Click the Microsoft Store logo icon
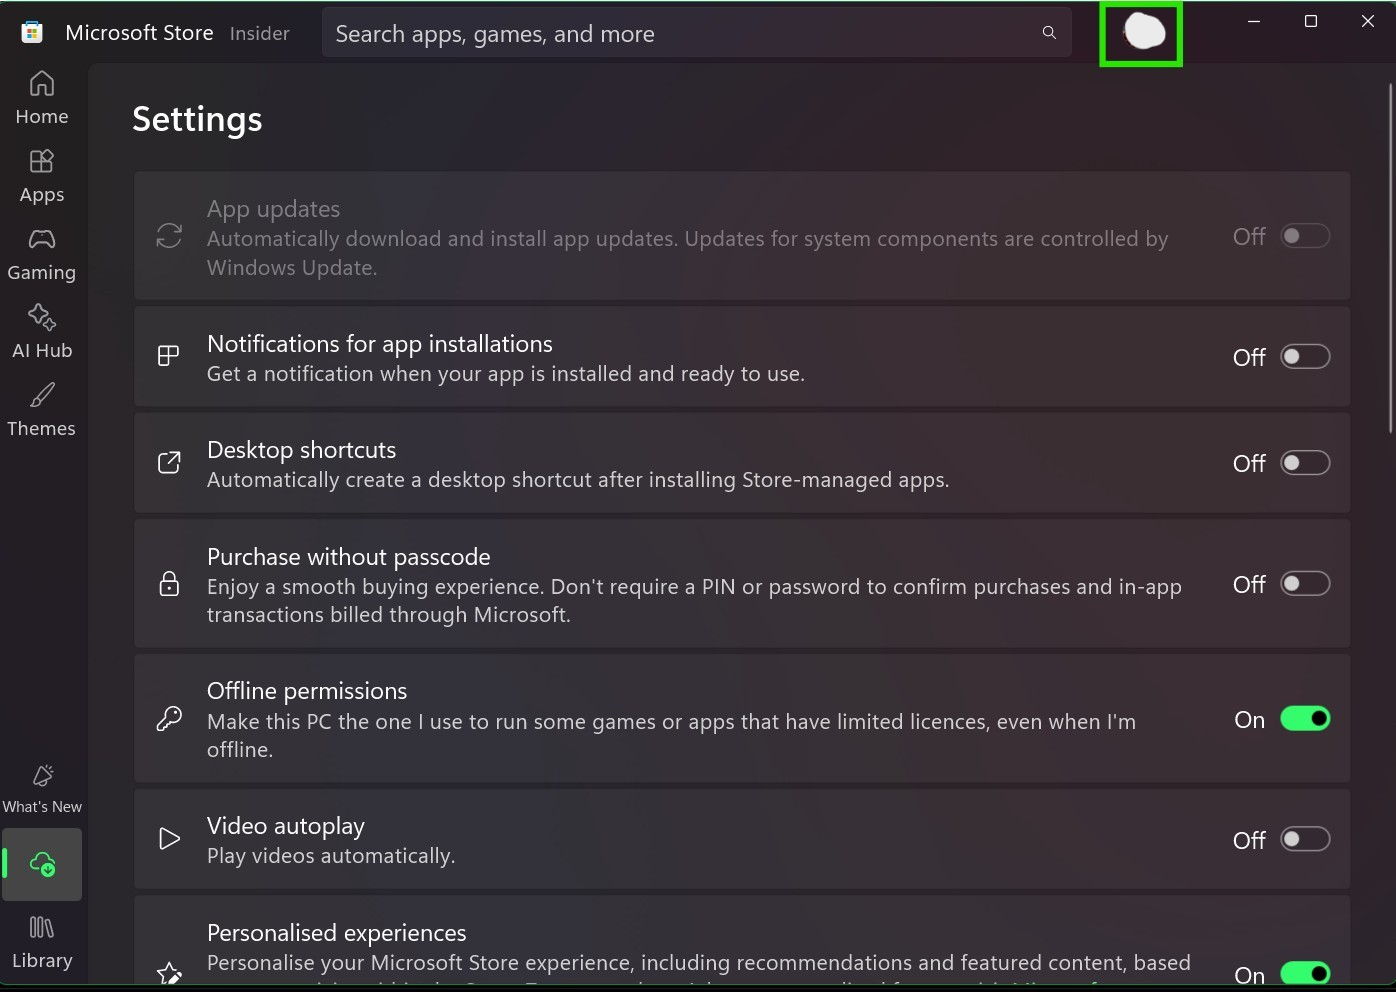The height and width of the screenshot is (992, 1396). coord(32,32)
